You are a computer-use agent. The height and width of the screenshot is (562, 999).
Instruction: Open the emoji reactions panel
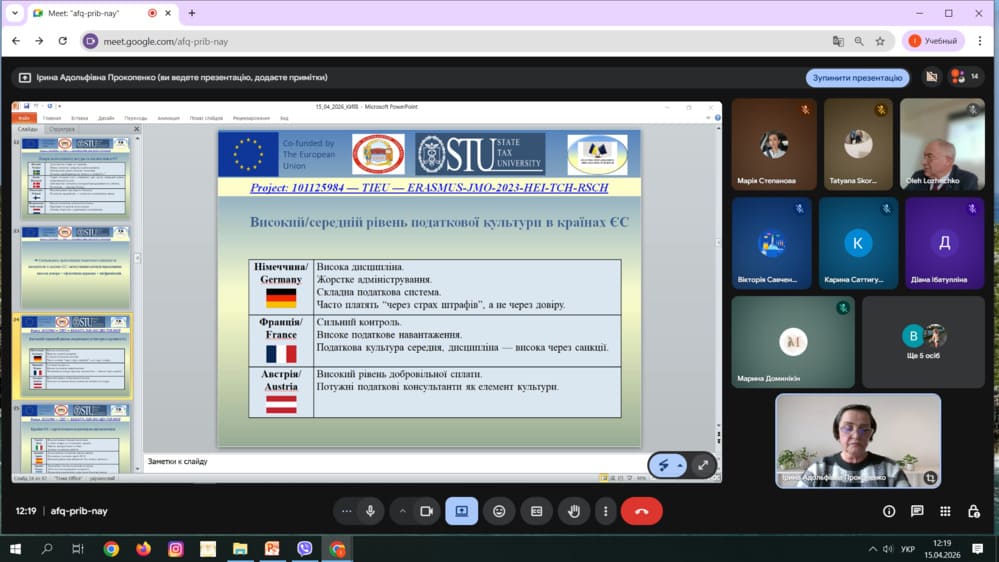[x=499, y=511]
